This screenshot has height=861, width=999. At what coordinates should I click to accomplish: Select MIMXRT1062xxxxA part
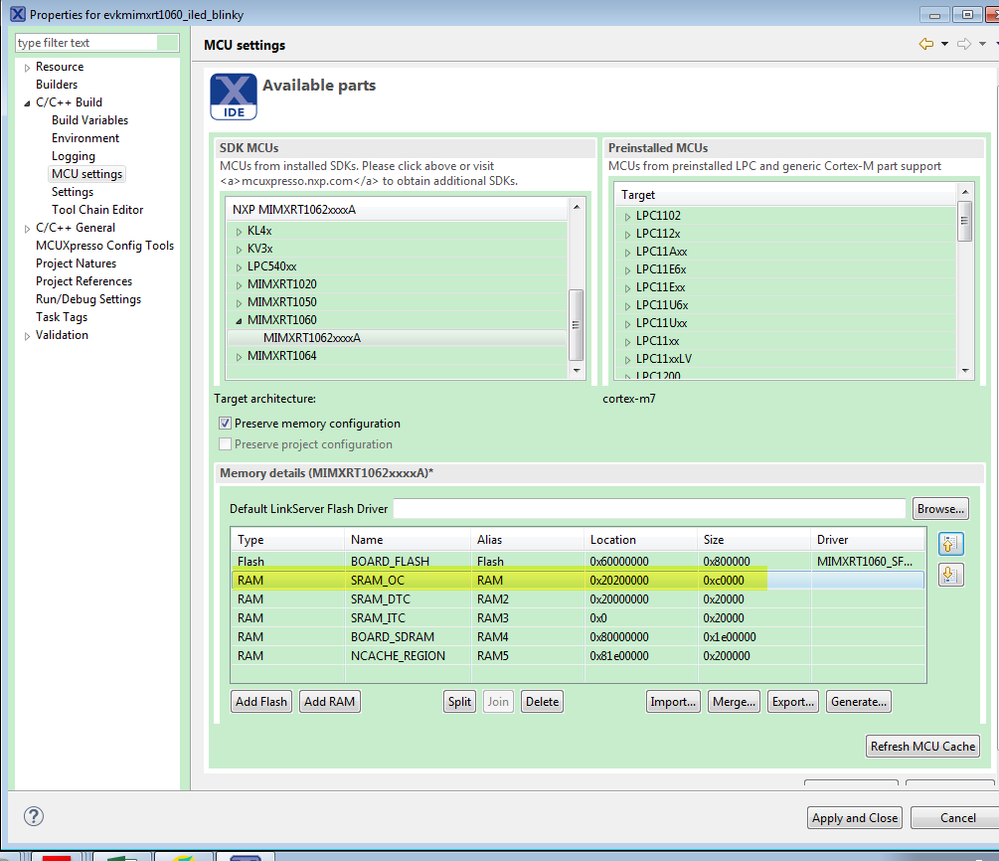(x=312, y=338)
